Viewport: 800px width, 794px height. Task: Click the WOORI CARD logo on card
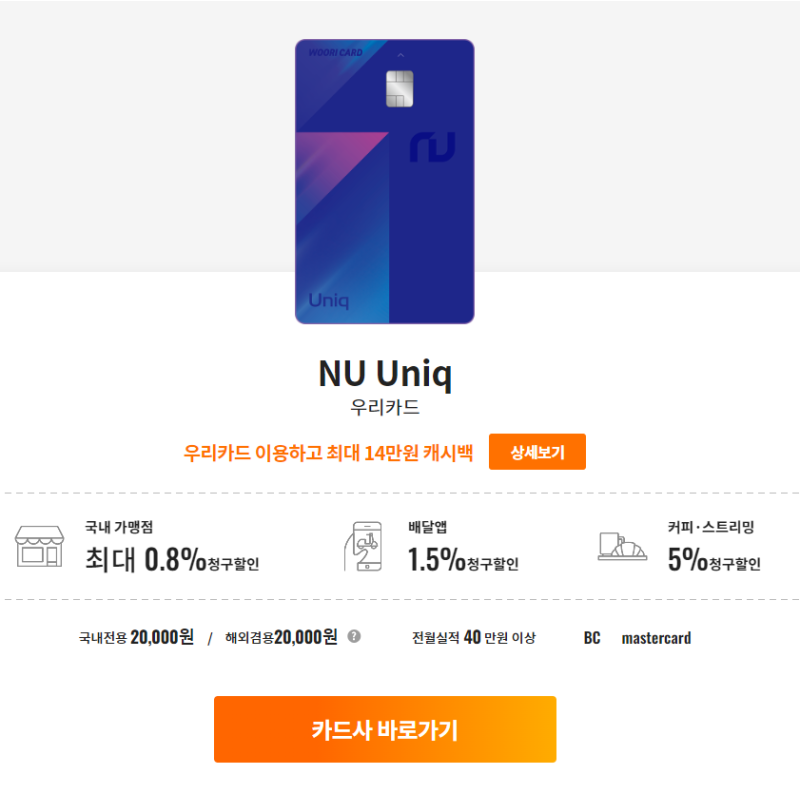335,53
